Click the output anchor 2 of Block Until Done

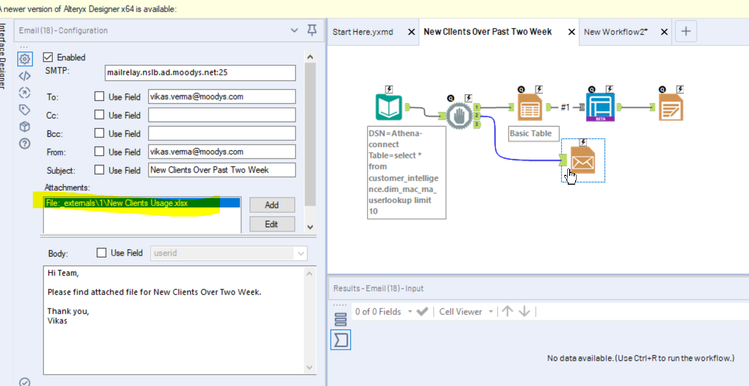476,116
